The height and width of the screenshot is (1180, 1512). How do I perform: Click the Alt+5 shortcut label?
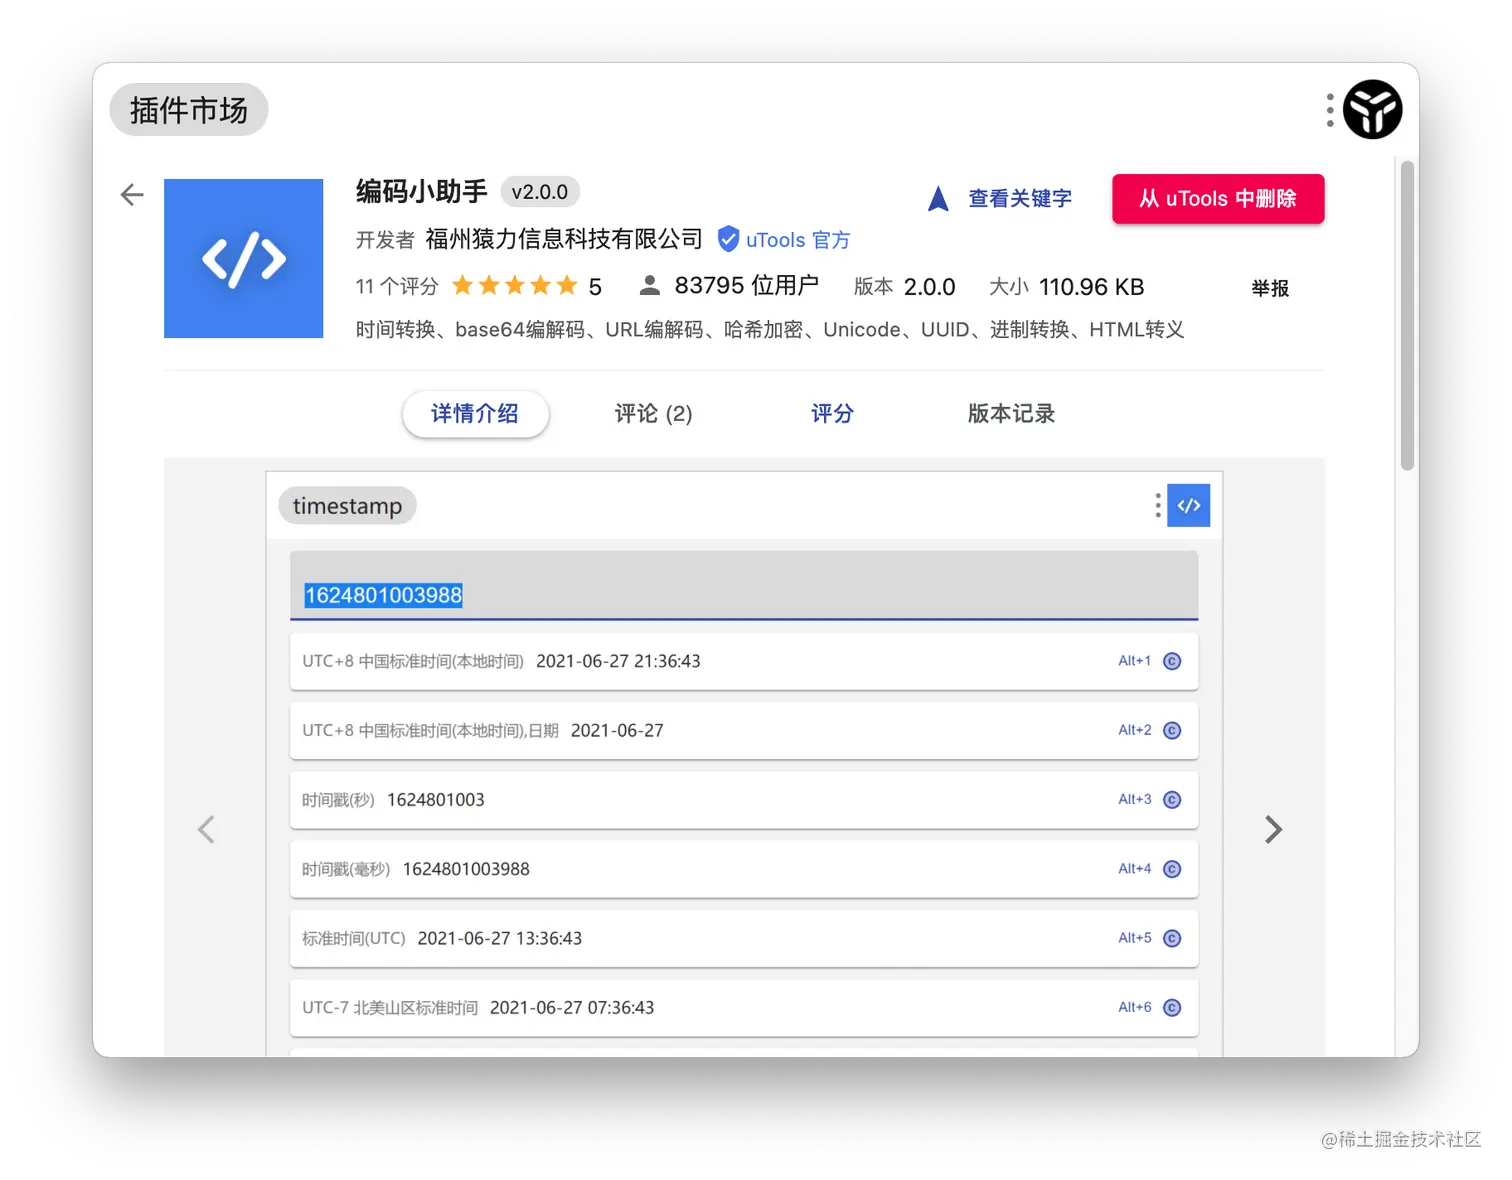click(1134, 938)
